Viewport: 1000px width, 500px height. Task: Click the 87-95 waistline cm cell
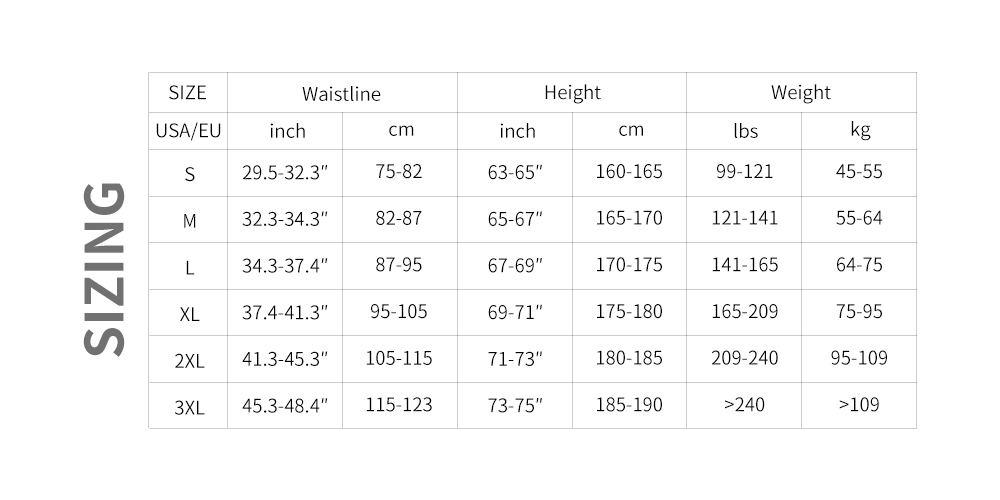tap(399, 265)
